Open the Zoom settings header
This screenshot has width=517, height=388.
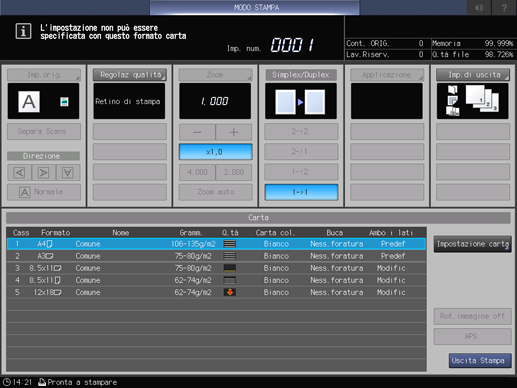215,75
